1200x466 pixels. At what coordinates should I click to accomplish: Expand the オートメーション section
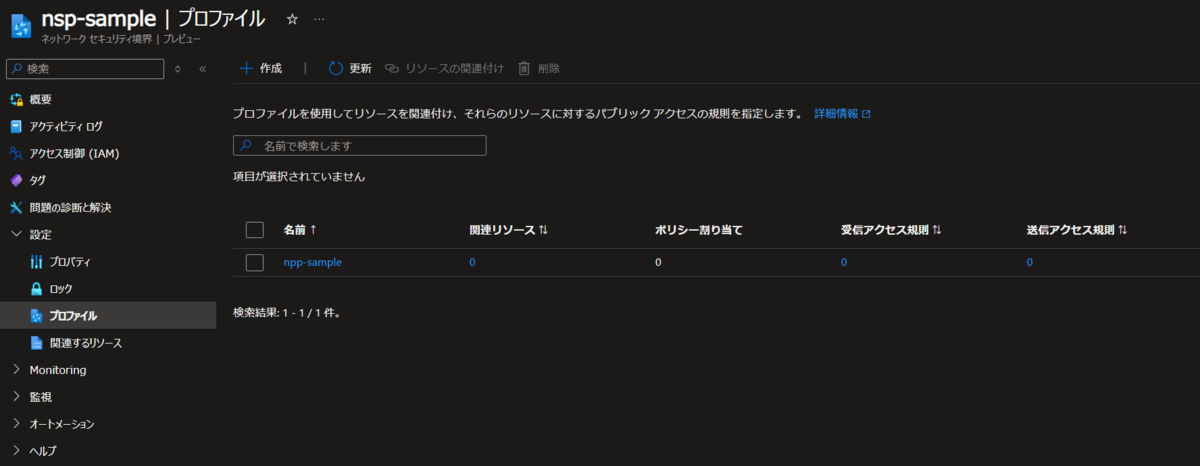pyautogui.click(x=16, y=424)
